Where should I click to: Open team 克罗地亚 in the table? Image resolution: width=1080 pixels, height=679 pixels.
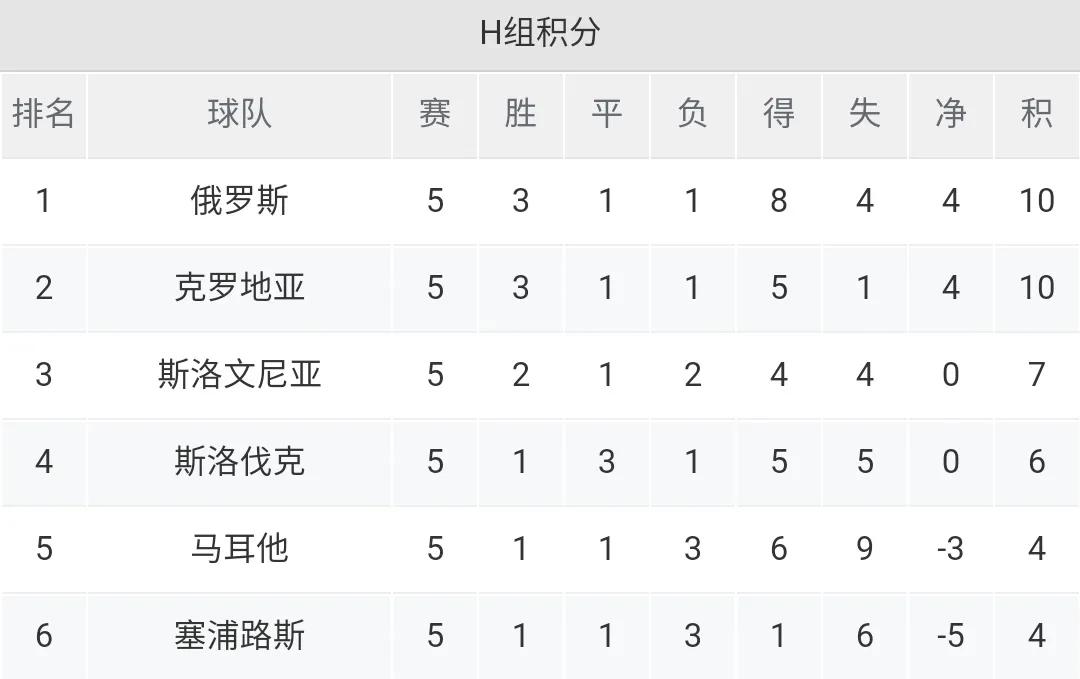[x=239, y=288]
